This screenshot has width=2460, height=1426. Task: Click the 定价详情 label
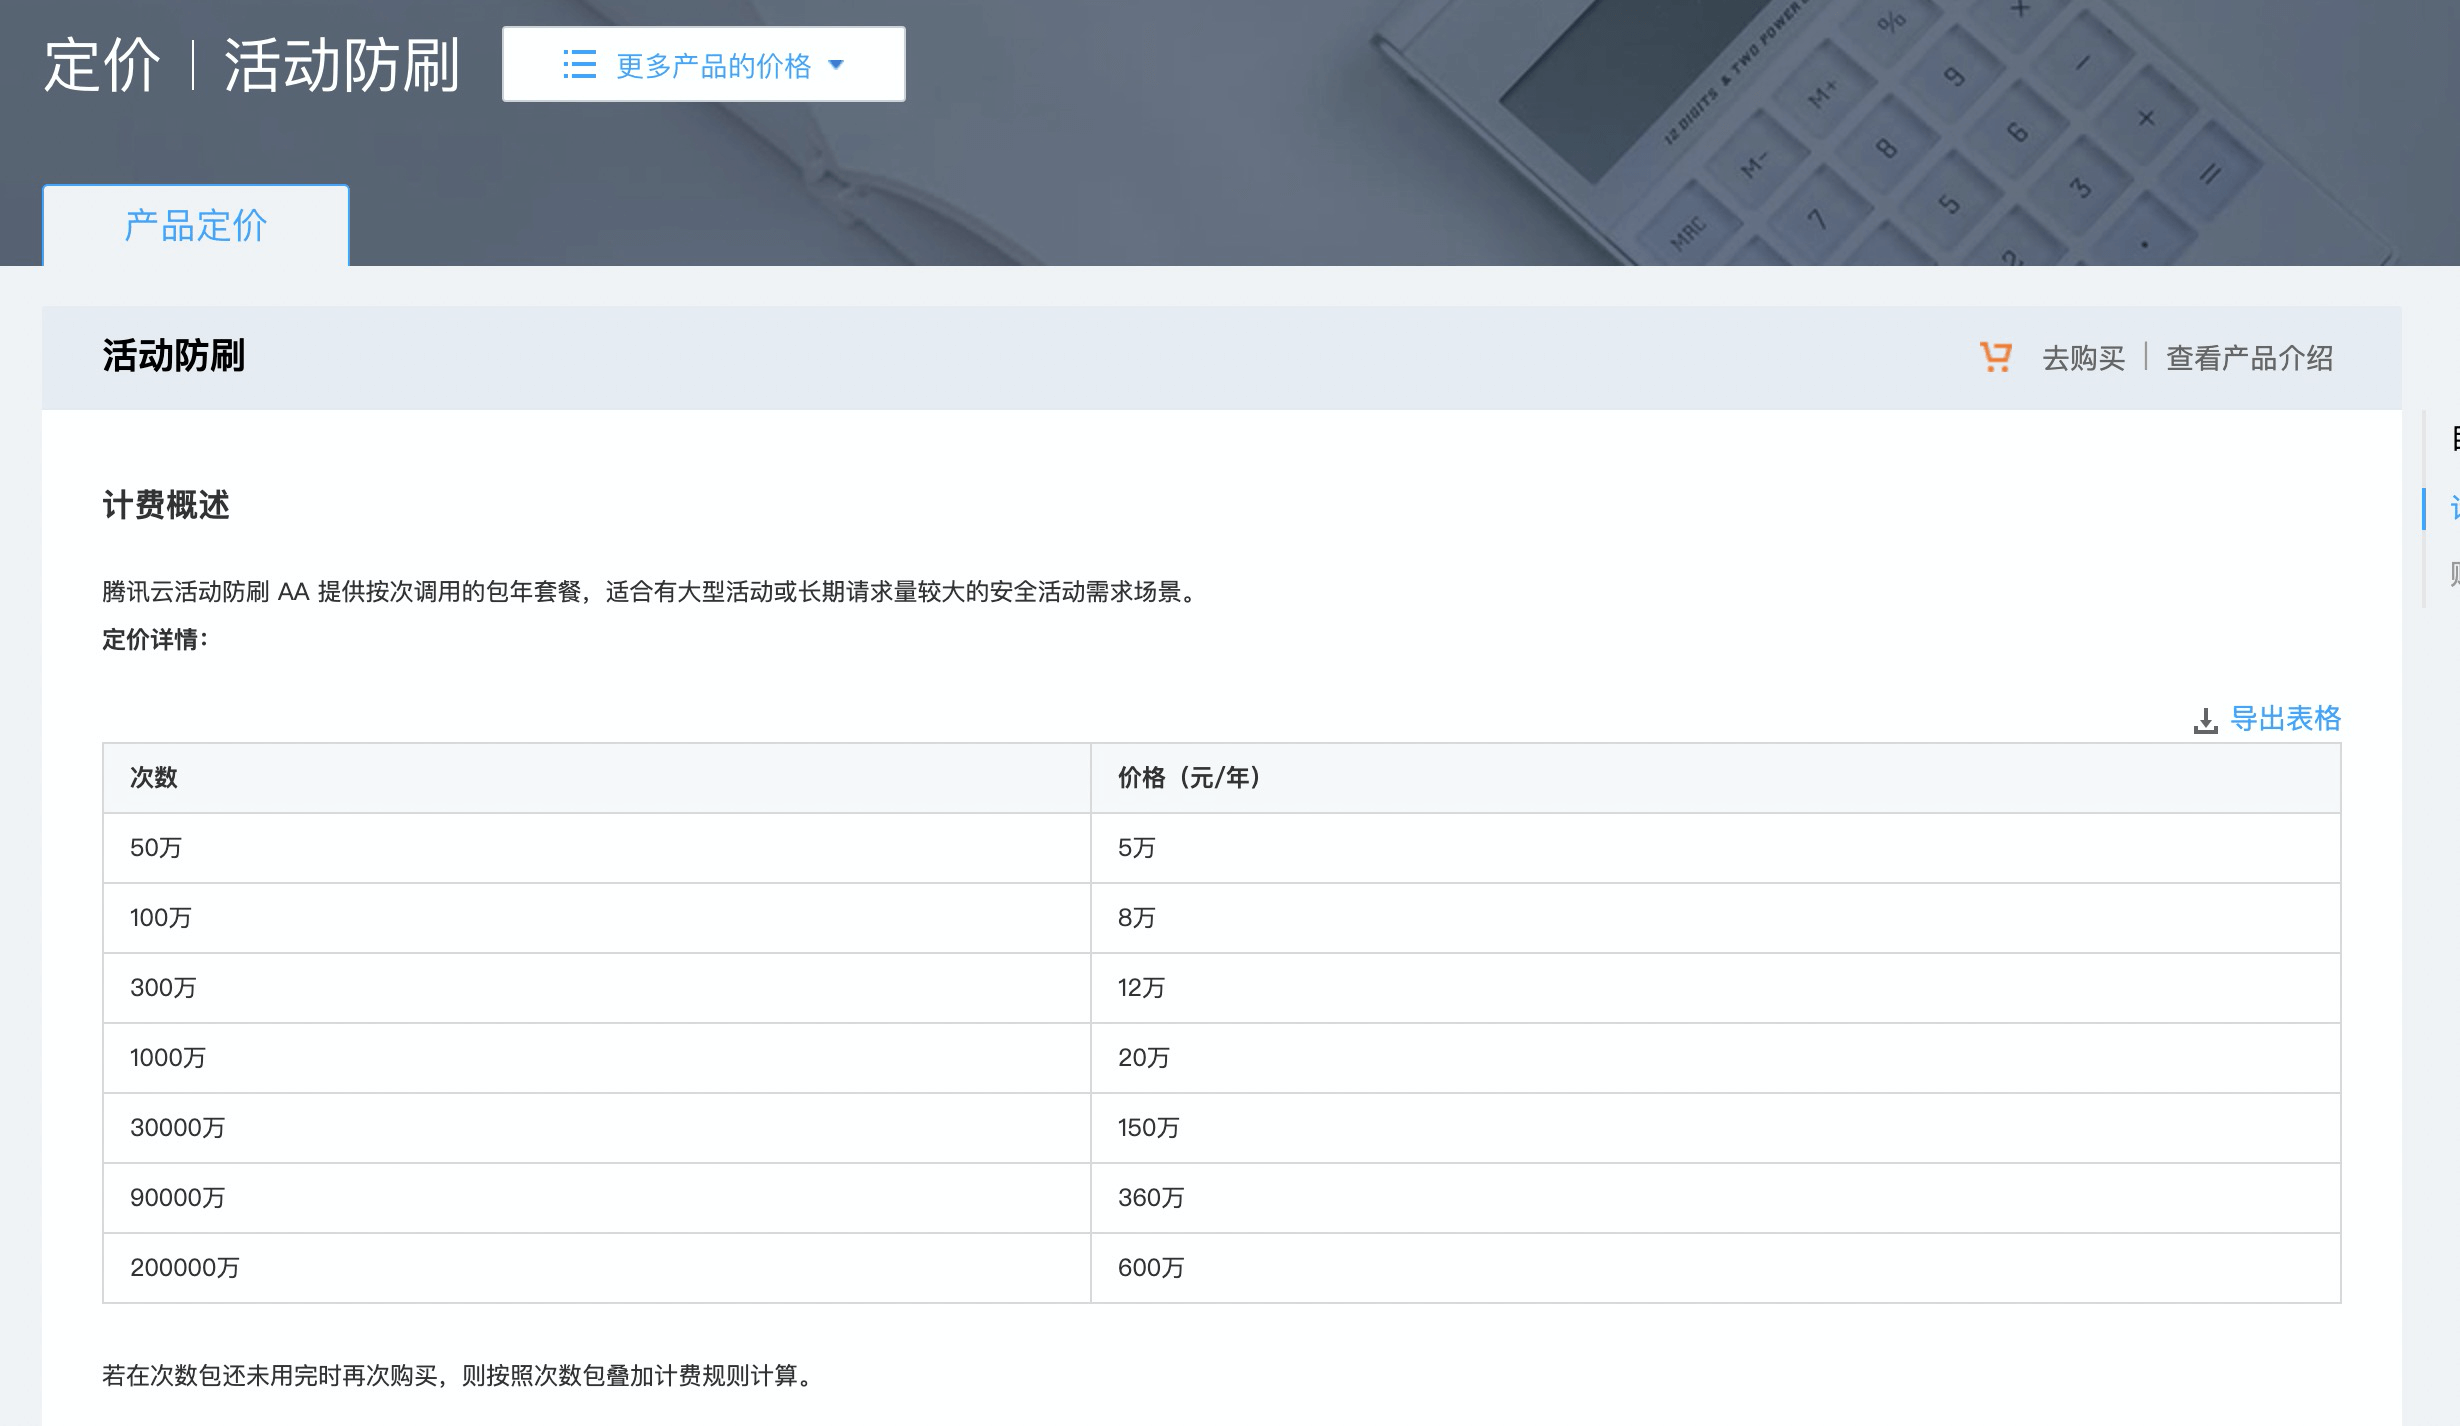(155, 640)
